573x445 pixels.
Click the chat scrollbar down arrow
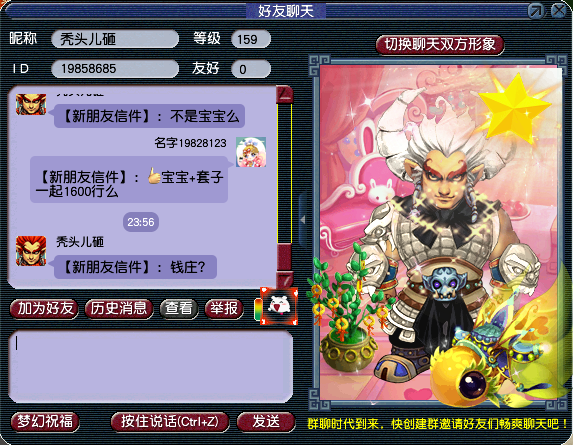tap(284, 279)
